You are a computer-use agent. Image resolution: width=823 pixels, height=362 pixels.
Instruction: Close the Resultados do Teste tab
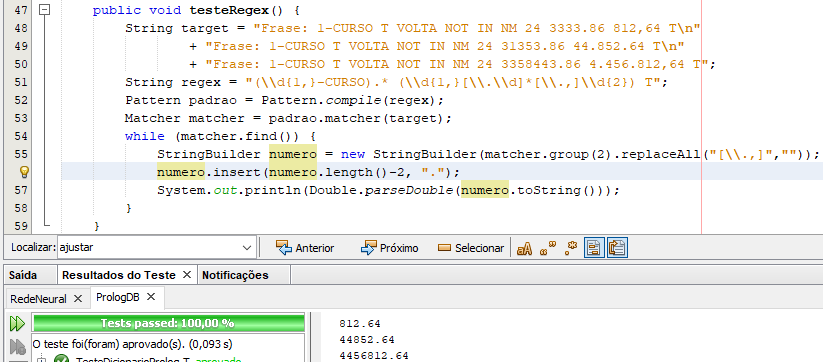point(187,275)
